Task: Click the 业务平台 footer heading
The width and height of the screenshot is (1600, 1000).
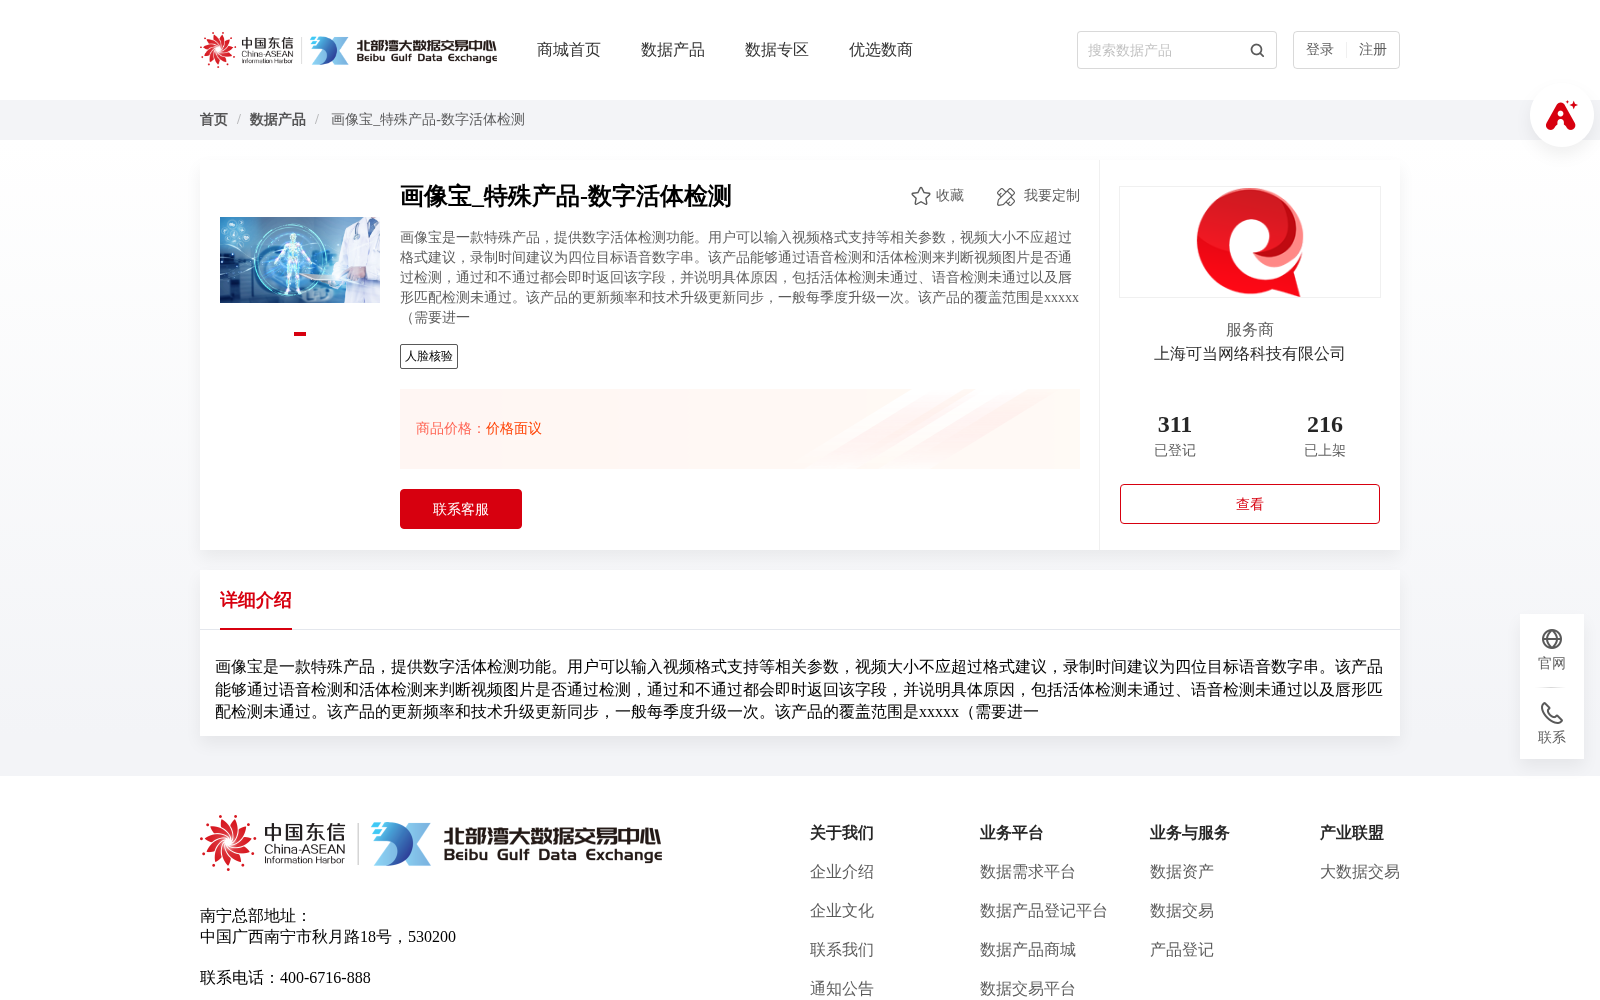Action: click(1012, 833)
